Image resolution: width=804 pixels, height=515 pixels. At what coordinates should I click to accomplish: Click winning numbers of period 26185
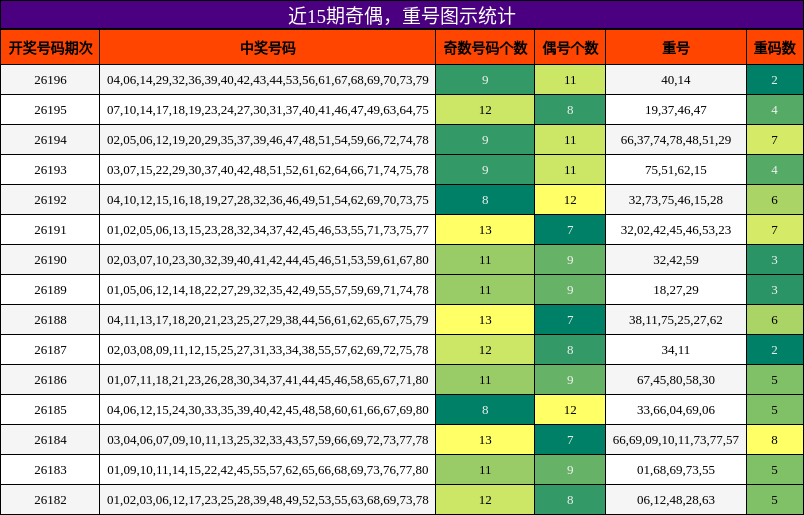[x=268, y=410]
